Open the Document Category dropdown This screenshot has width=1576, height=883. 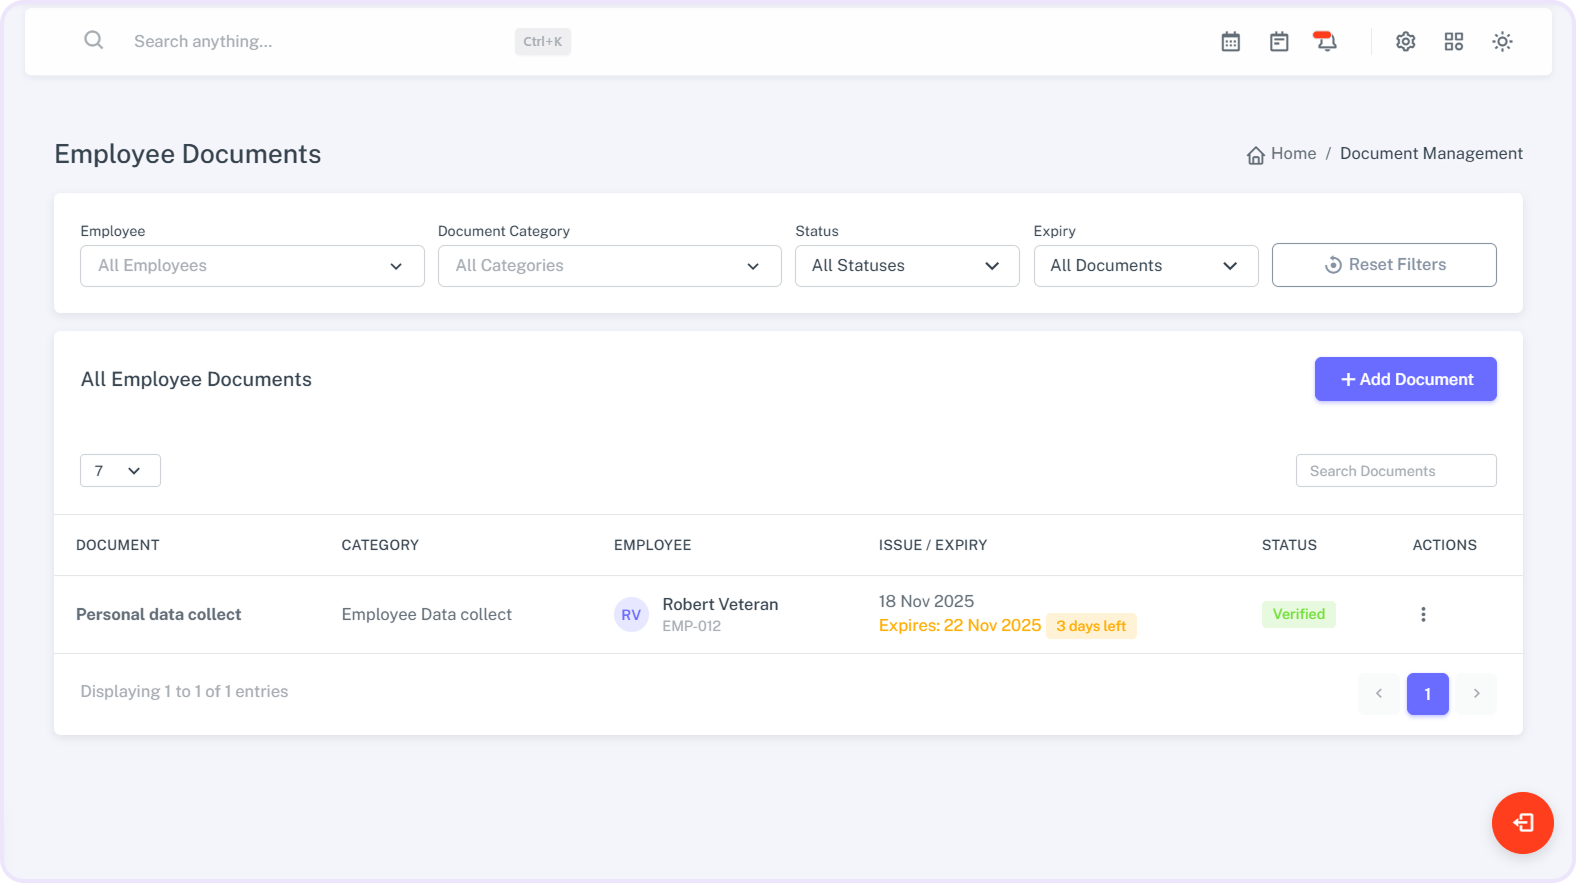pyautogui.click(x=609, y=266)
